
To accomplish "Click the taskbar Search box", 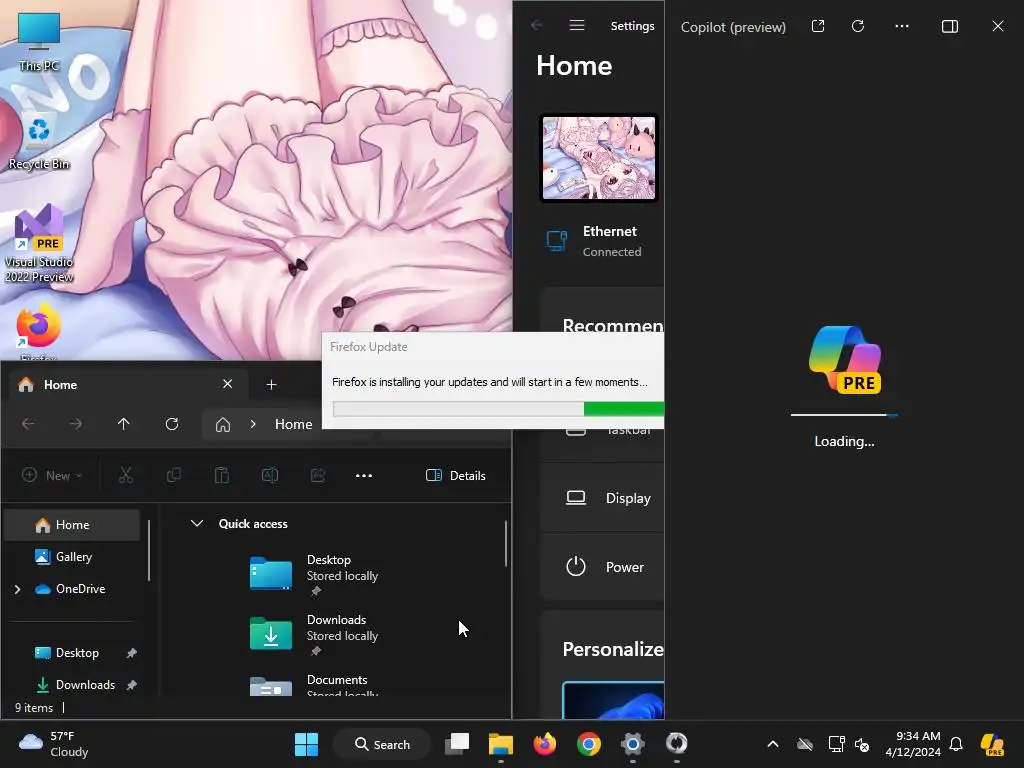I will [382, 744].
